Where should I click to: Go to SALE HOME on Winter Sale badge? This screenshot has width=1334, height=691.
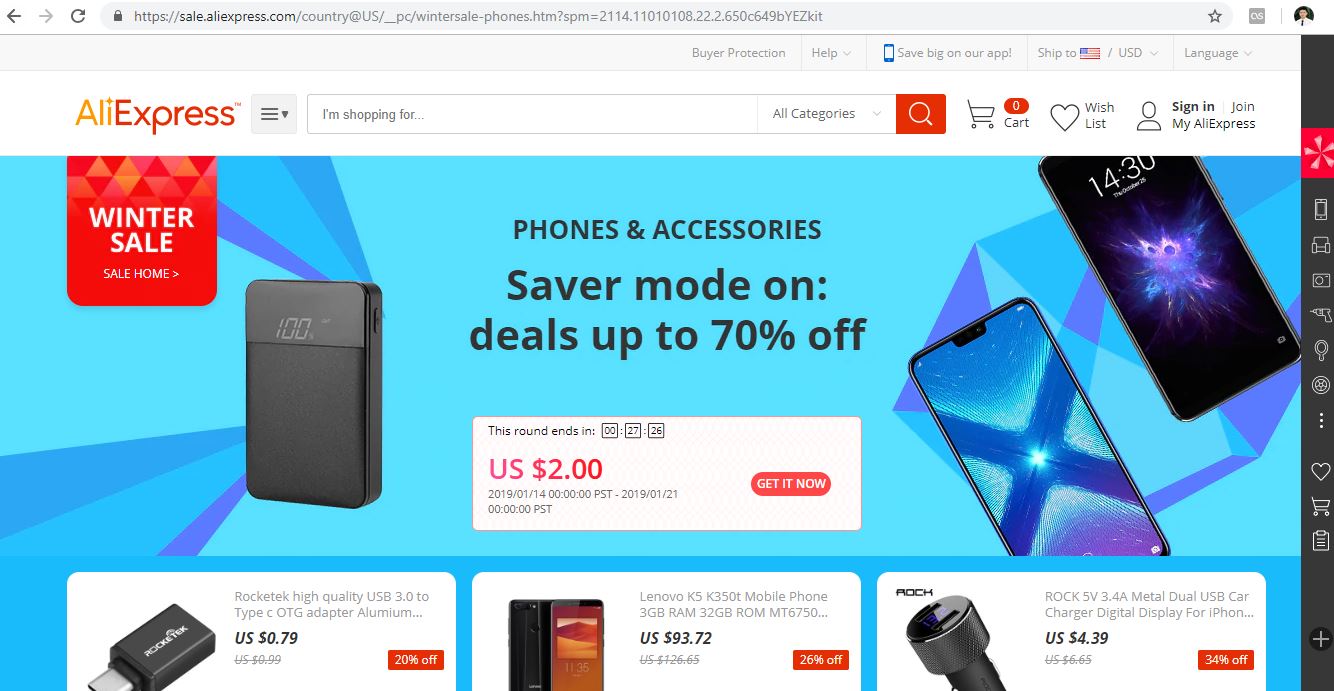(x=141, y=273)
